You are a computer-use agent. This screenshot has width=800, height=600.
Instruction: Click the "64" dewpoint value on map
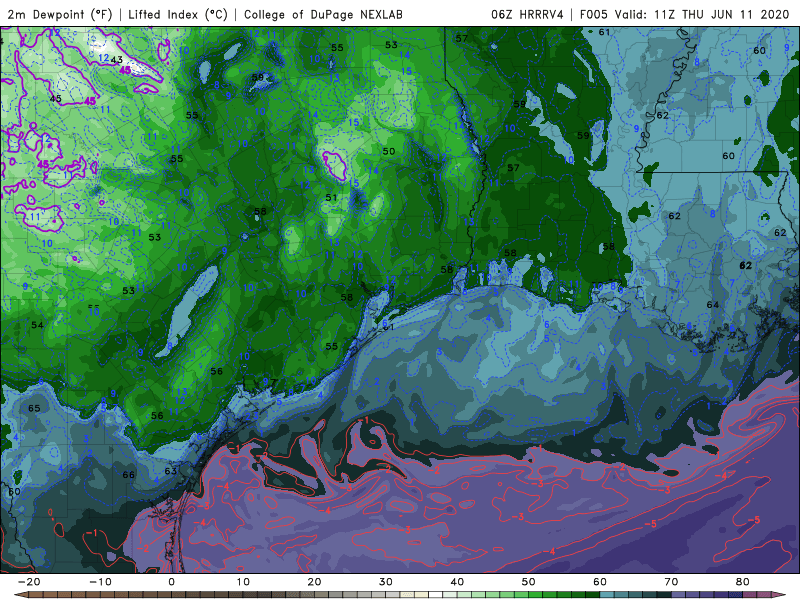(x=713, y=305)
